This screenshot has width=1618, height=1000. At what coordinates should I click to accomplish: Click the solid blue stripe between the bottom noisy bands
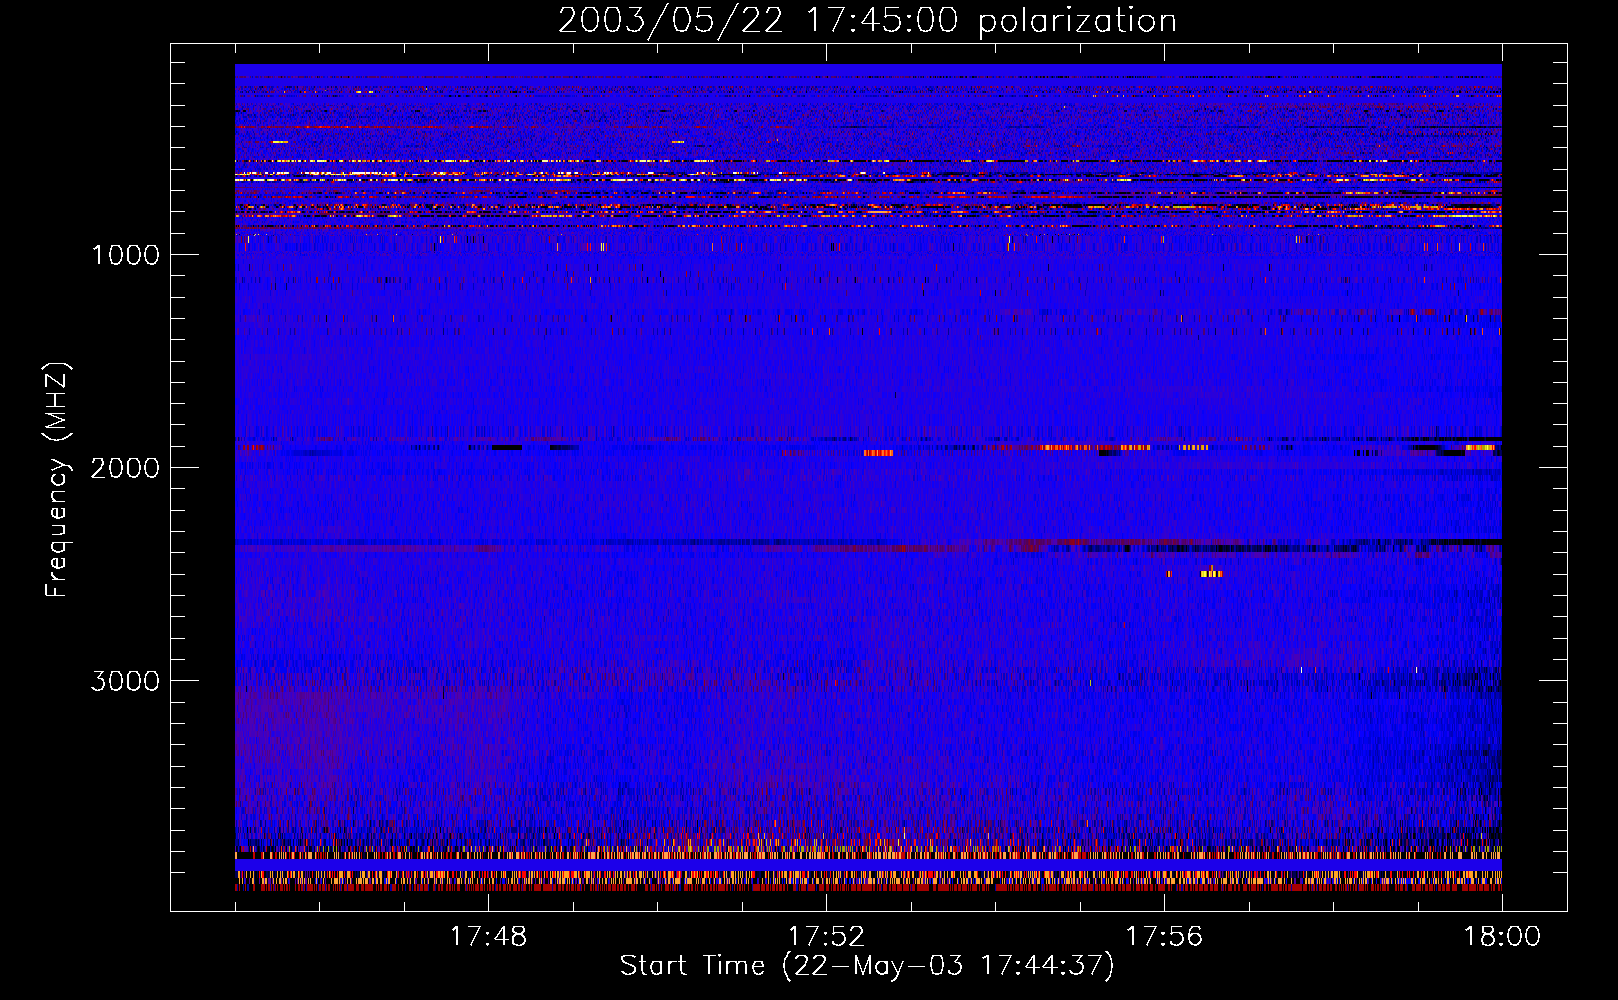[x=868, y=865]
